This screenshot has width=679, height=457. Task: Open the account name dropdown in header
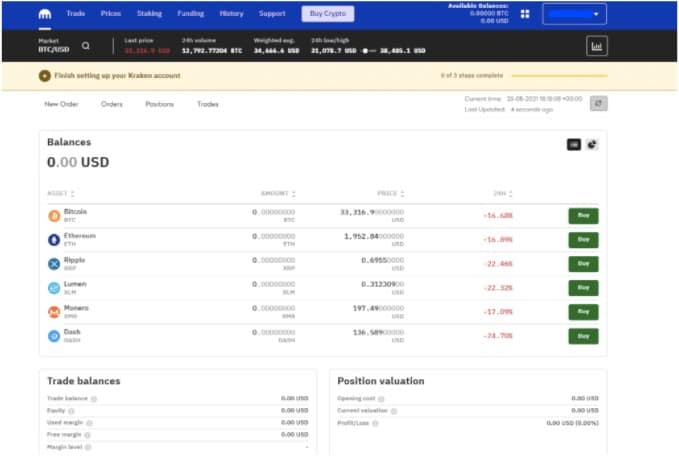click(x=574, y=14)
